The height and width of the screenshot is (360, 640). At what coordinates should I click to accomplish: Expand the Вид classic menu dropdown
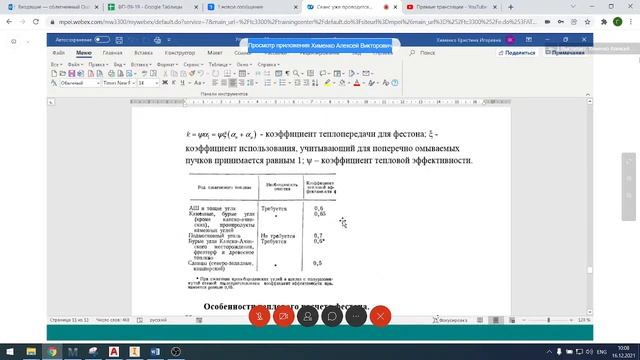[x=119, y=64]
